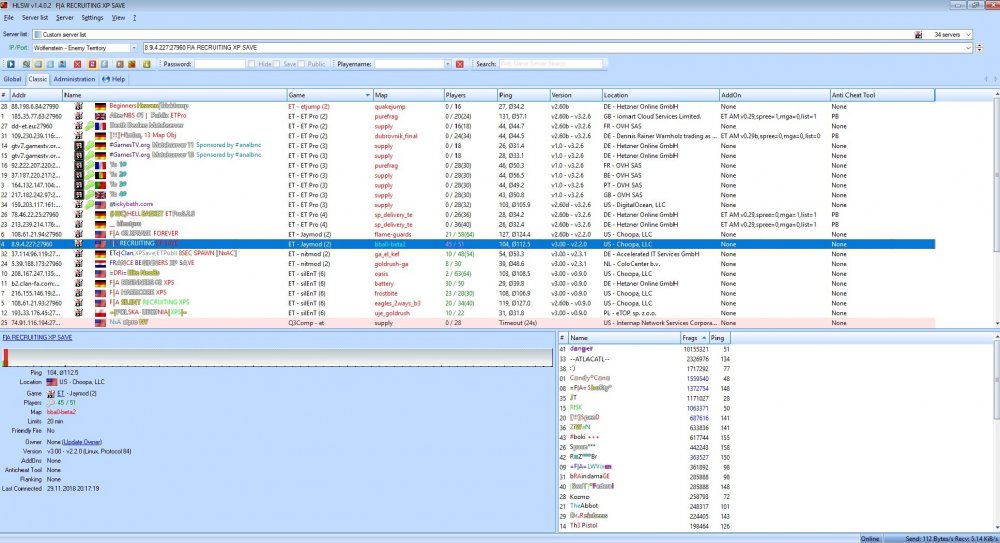Open the View menu
This screenshot has height=543, width=1000.
pos(118,18)
